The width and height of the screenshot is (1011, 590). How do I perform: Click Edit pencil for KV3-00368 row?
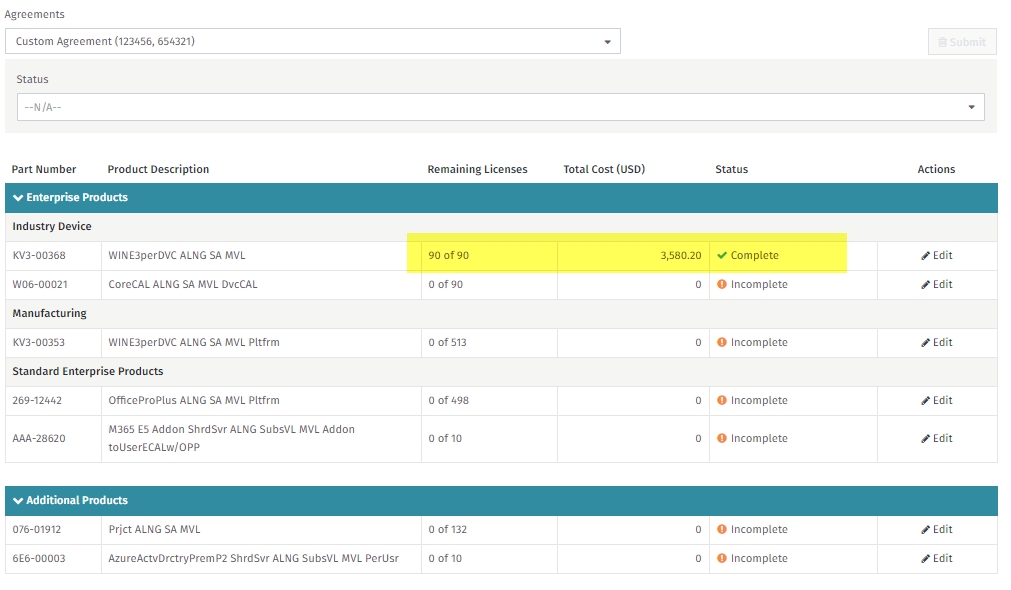936,255
